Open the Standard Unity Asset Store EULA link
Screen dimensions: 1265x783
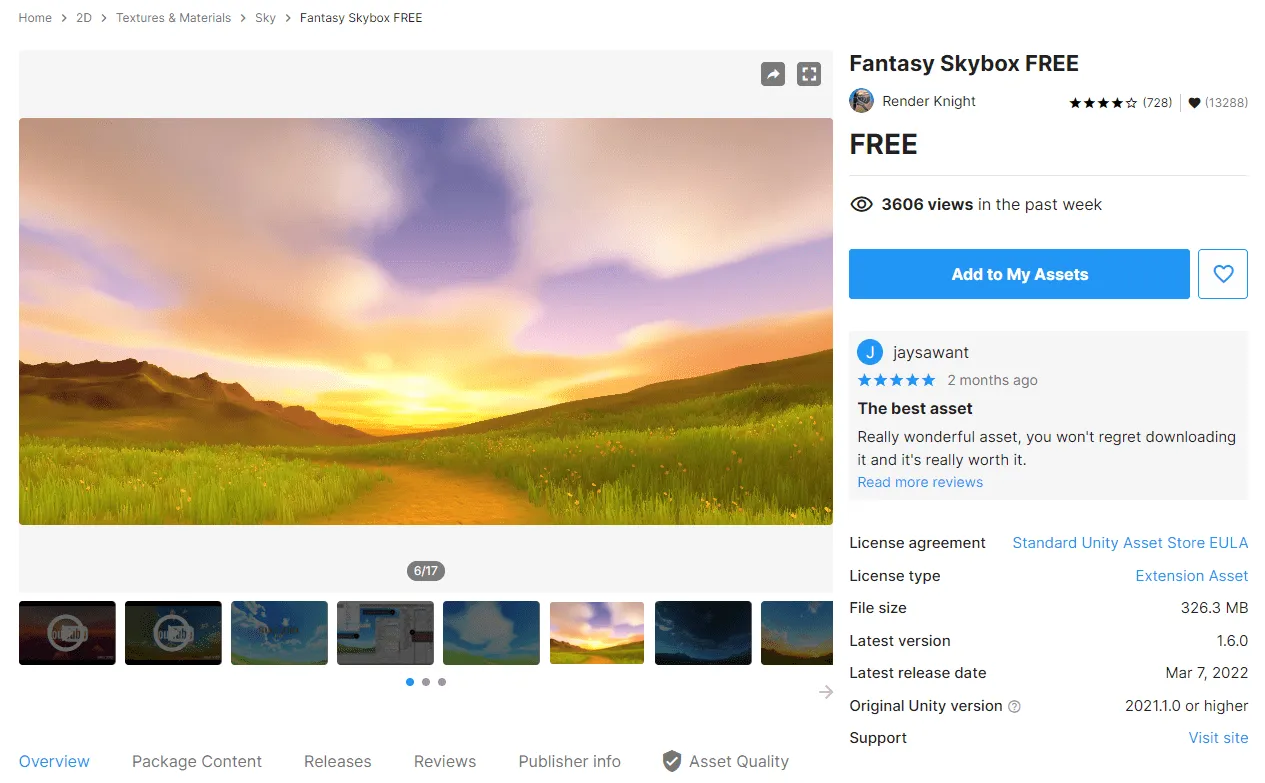[x=1130, y=543]
